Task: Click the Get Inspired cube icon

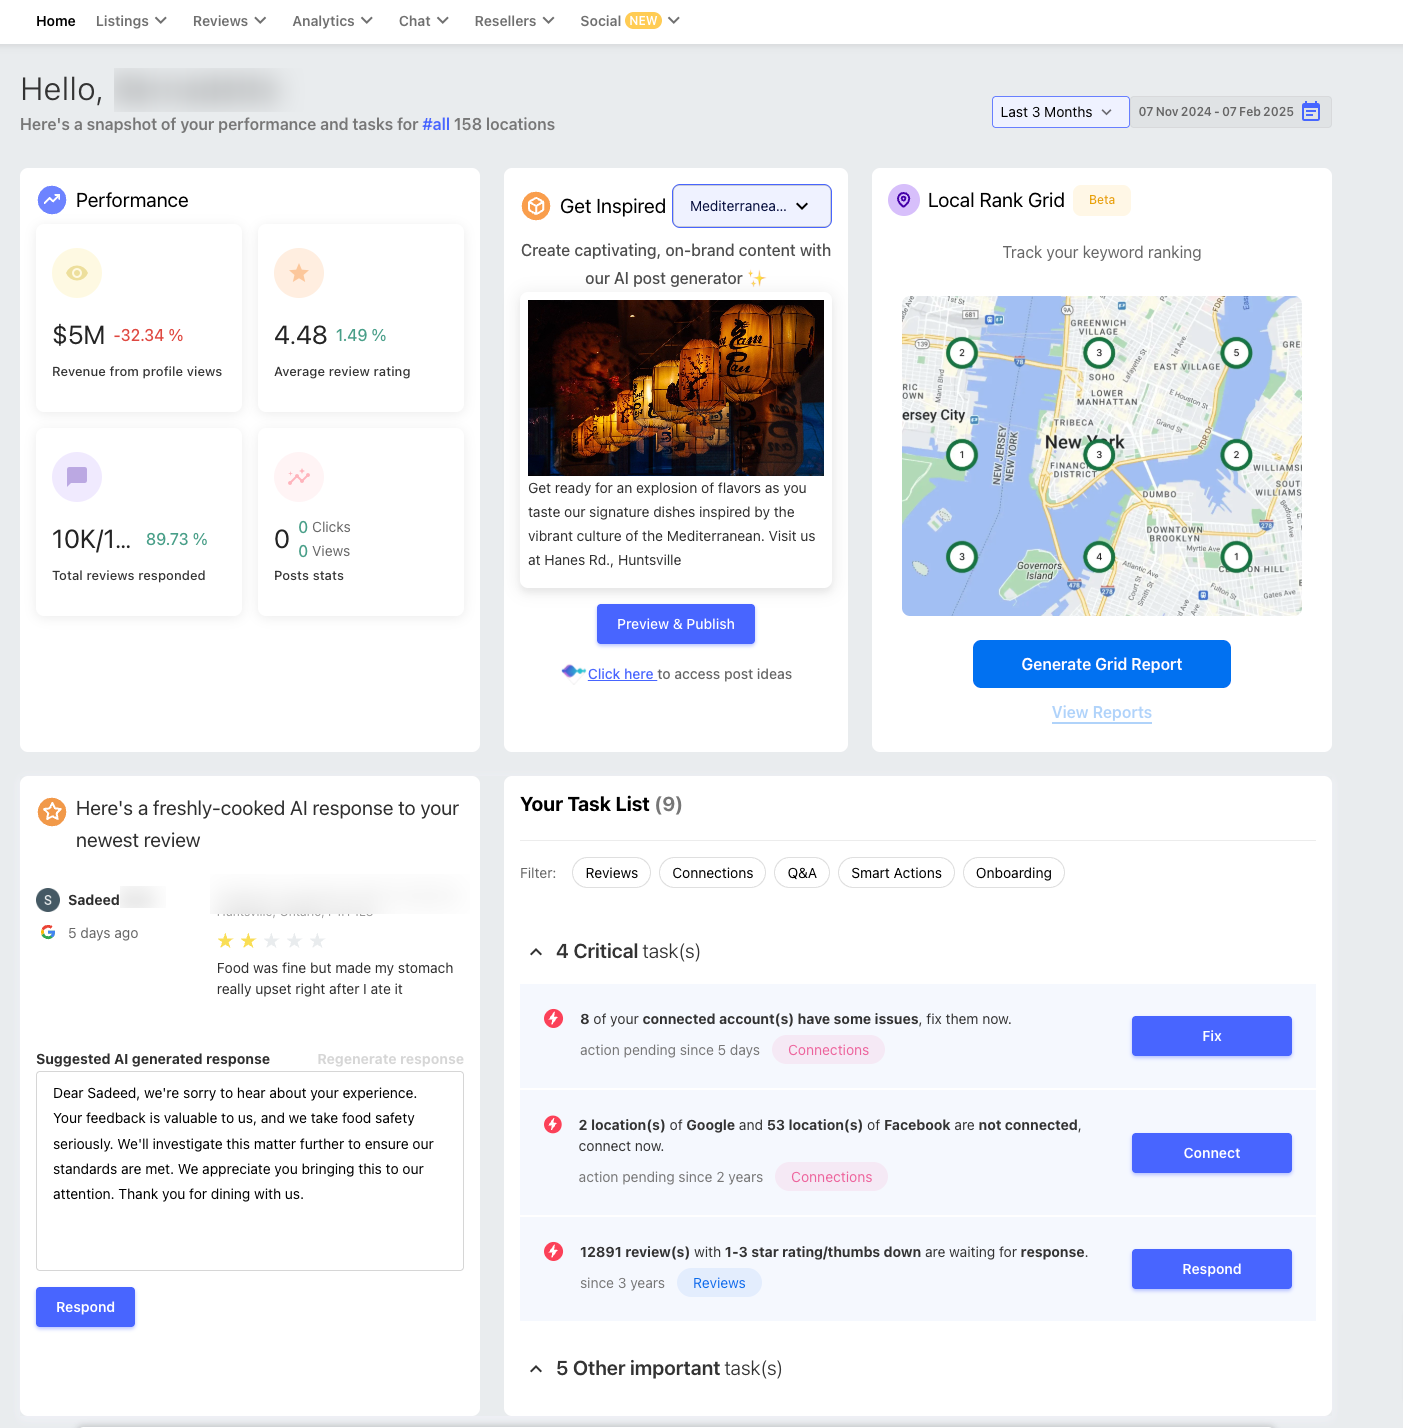Action: pyautogui.click(x=537, y=206)
